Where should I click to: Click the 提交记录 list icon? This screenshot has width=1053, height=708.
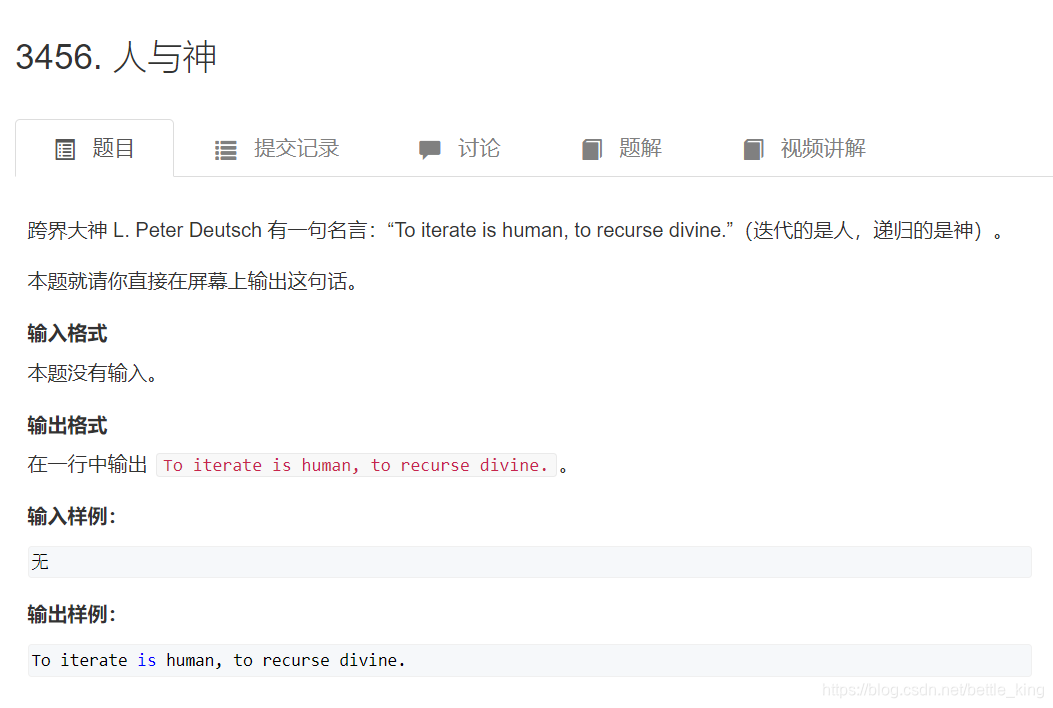pyautogui.click(x=226, y=150)
